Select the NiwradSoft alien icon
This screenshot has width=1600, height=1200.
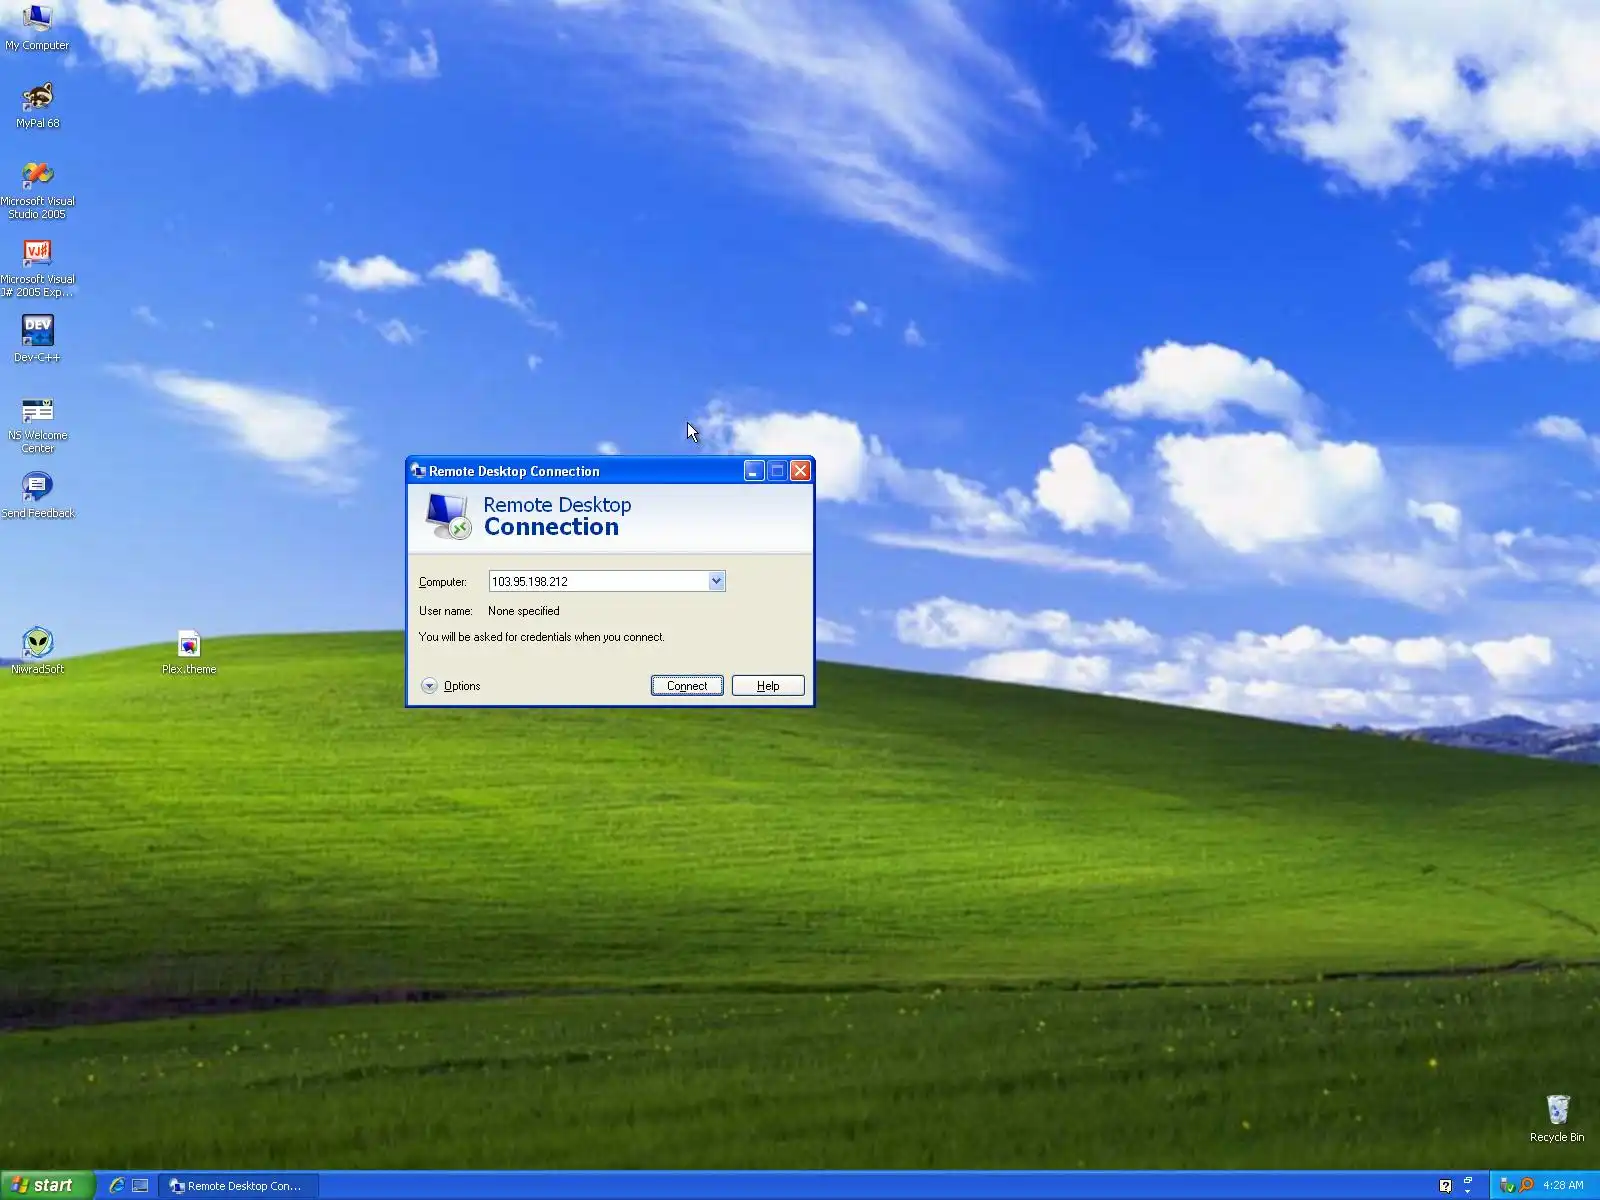pyautogui.click(x=37, y=651)
